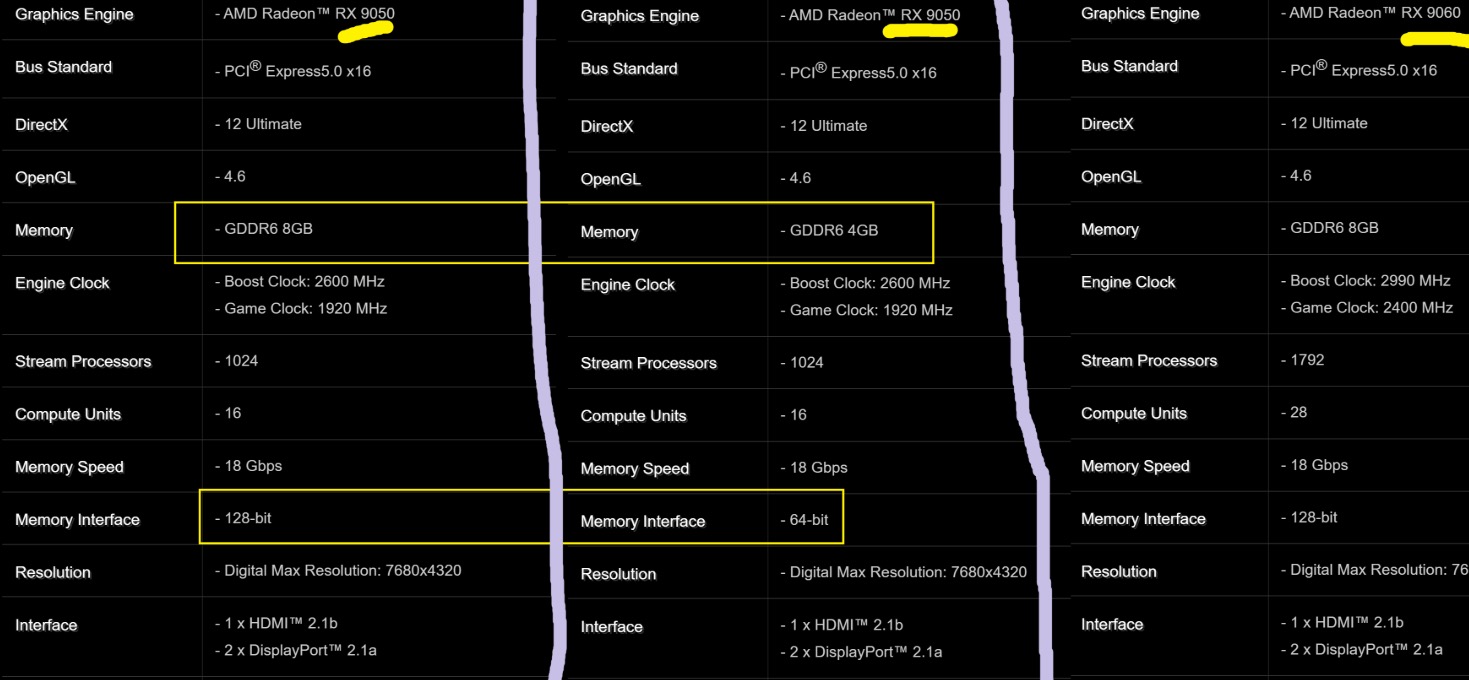This screenshot has width=1469, height=680.
Task: Select OpenGL "4.6" in the RX 9060 table
Action: pyautogui.click(x=1301, y=175)
